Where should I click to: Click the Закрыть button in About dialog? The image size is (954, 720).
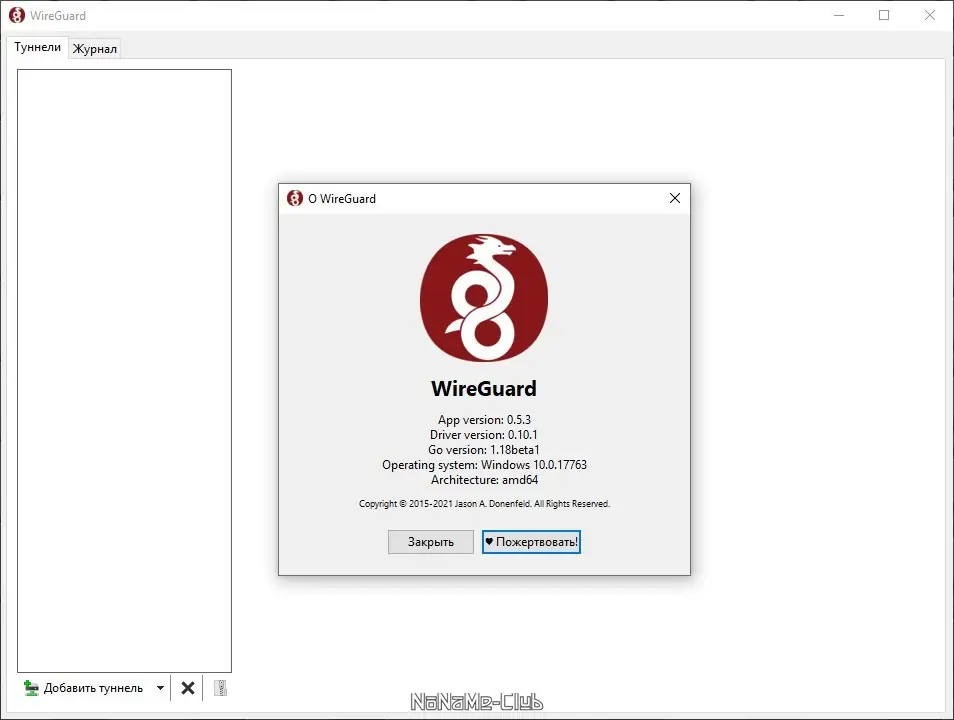(431, 542)
